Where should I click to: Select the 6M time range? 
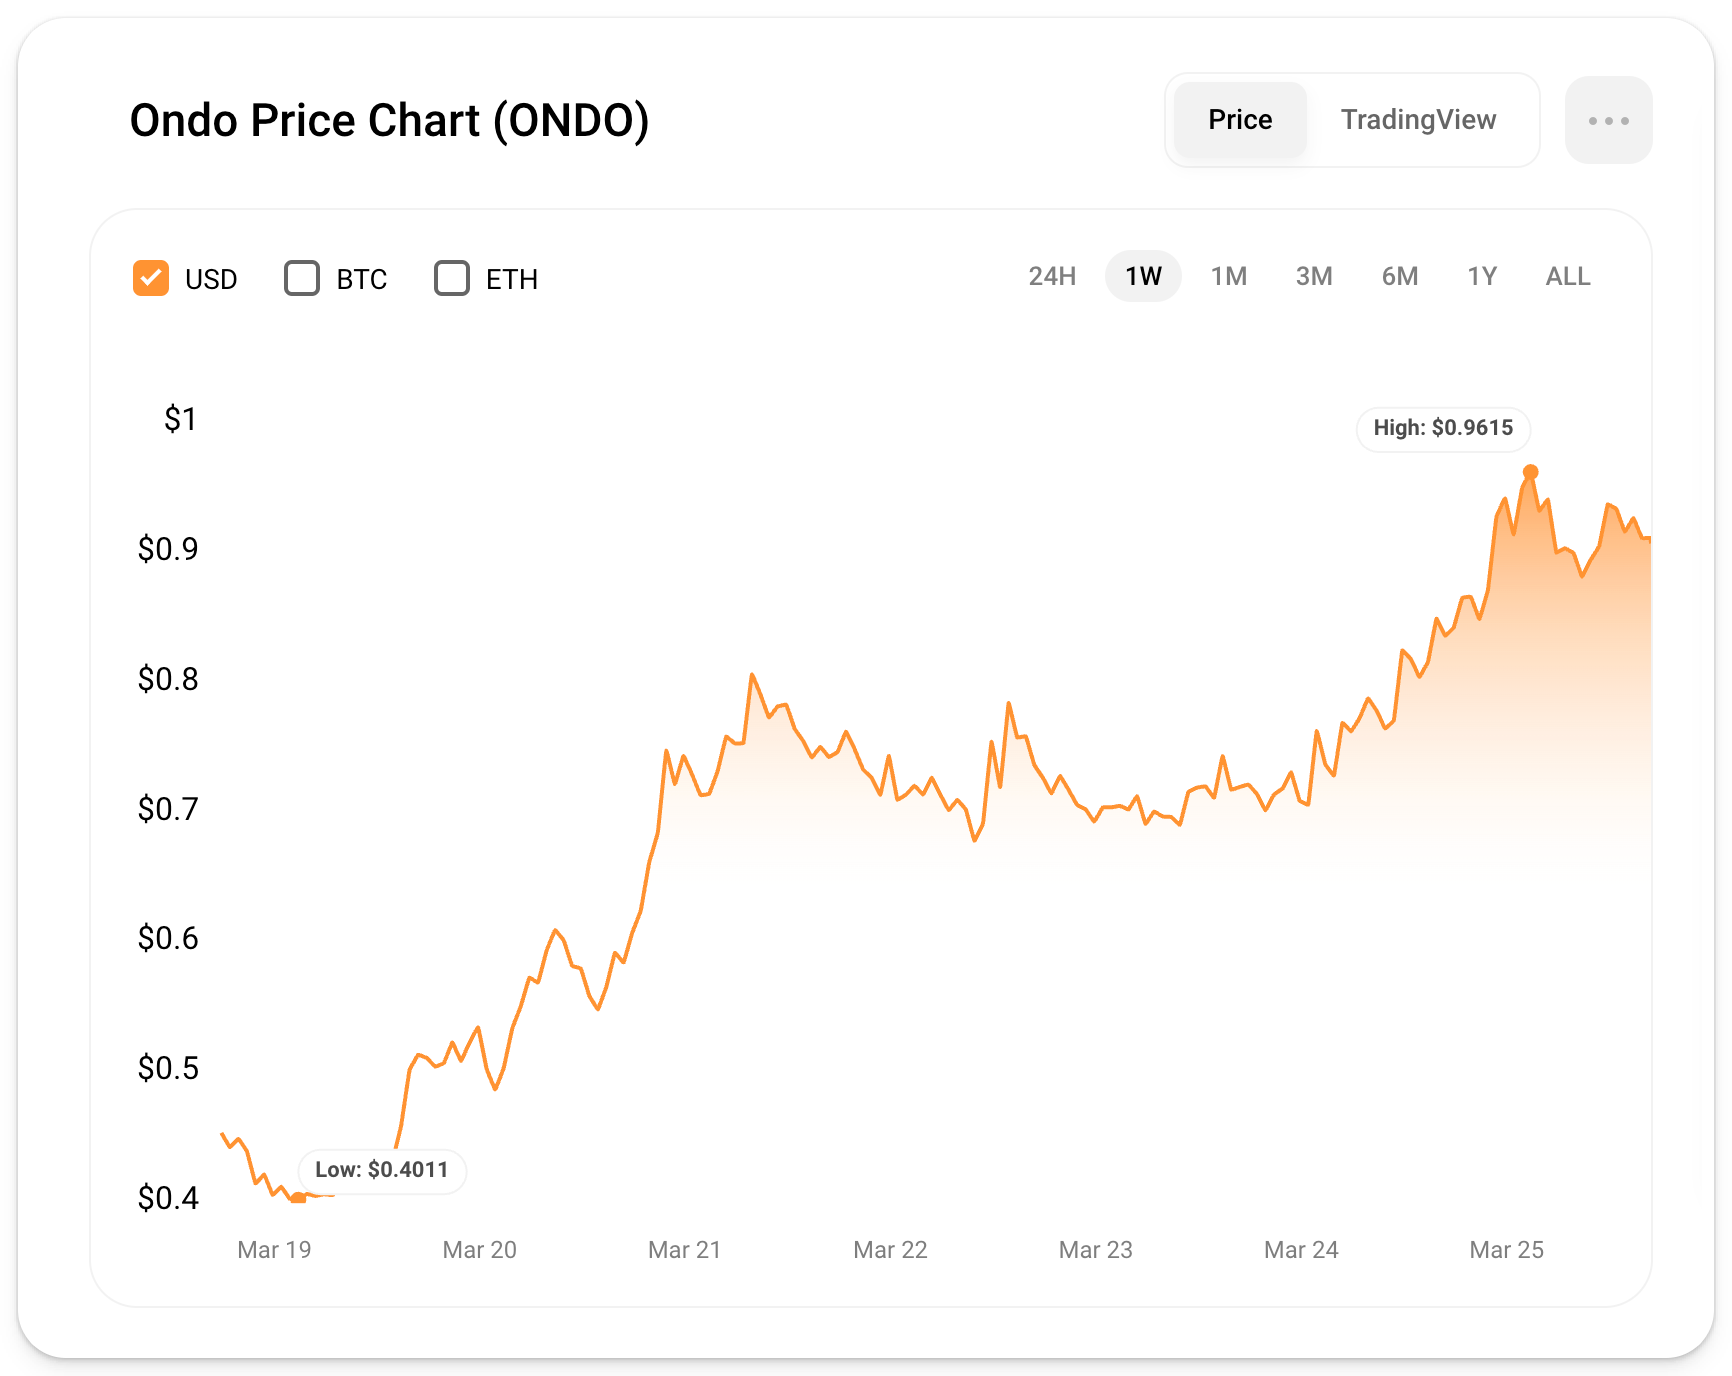click(1400, 276)
